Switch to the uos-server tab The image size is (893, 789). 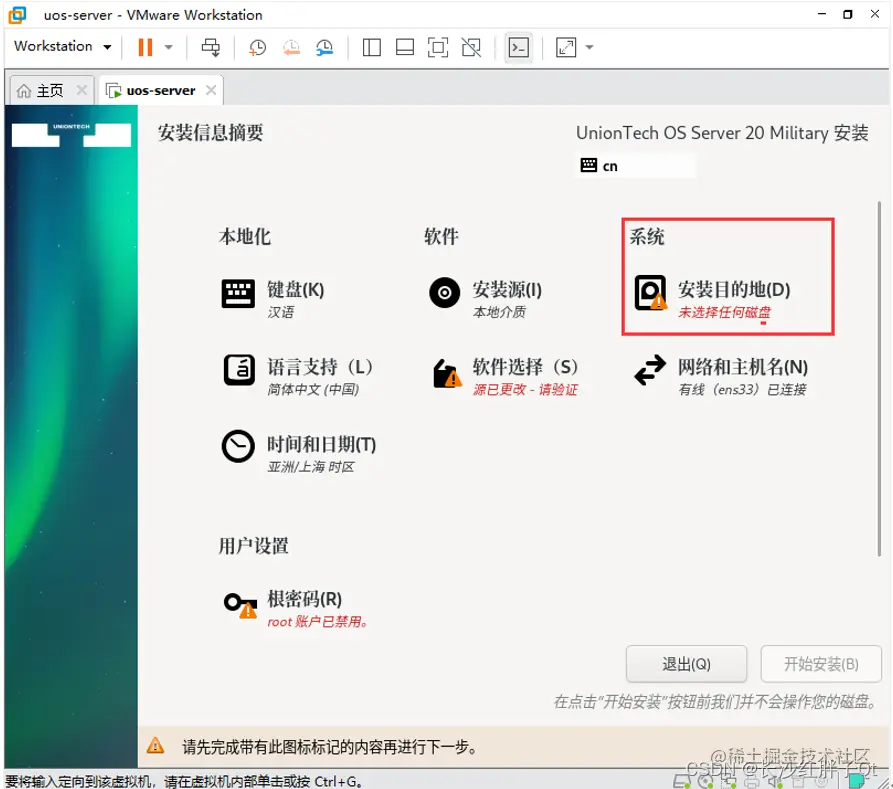point(158,89)
